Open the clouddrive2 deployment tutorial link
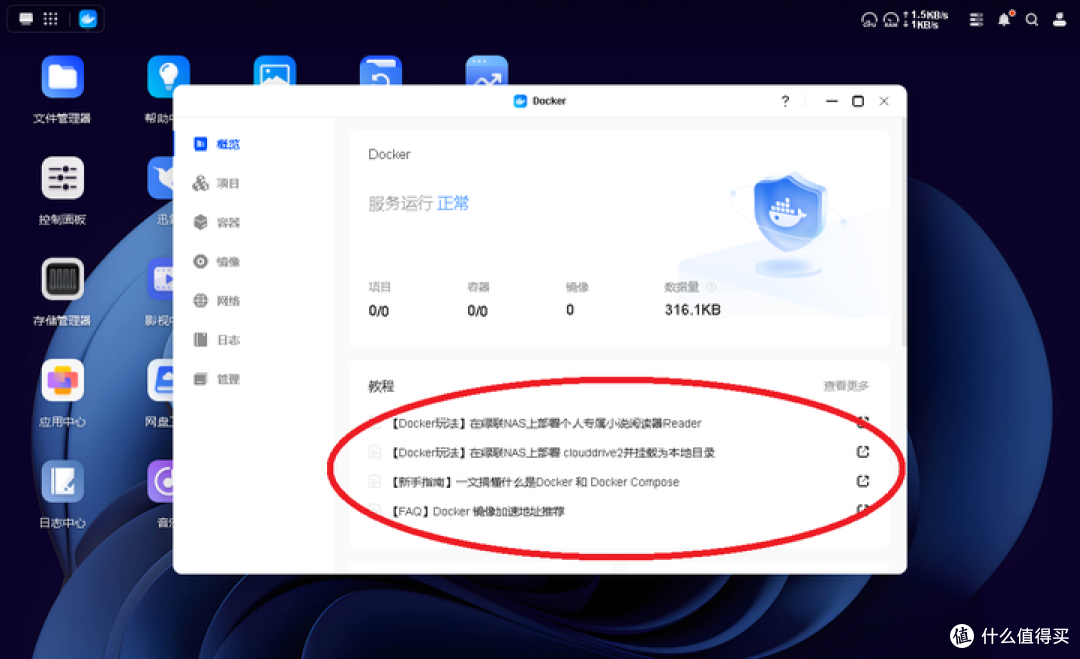1080x659 pixels. click(x=552, y=452)
